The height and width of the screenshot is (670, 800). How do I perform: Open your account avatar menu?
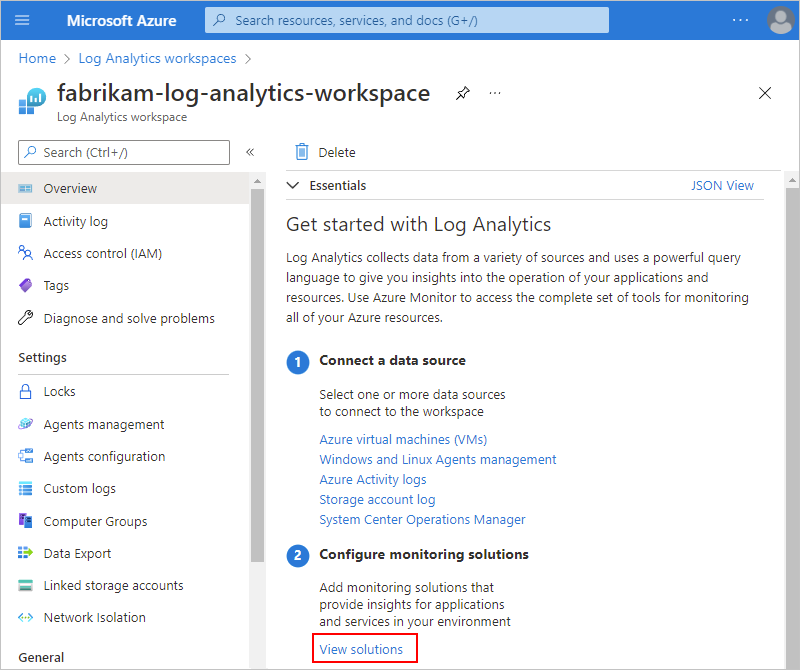[780, 20]
